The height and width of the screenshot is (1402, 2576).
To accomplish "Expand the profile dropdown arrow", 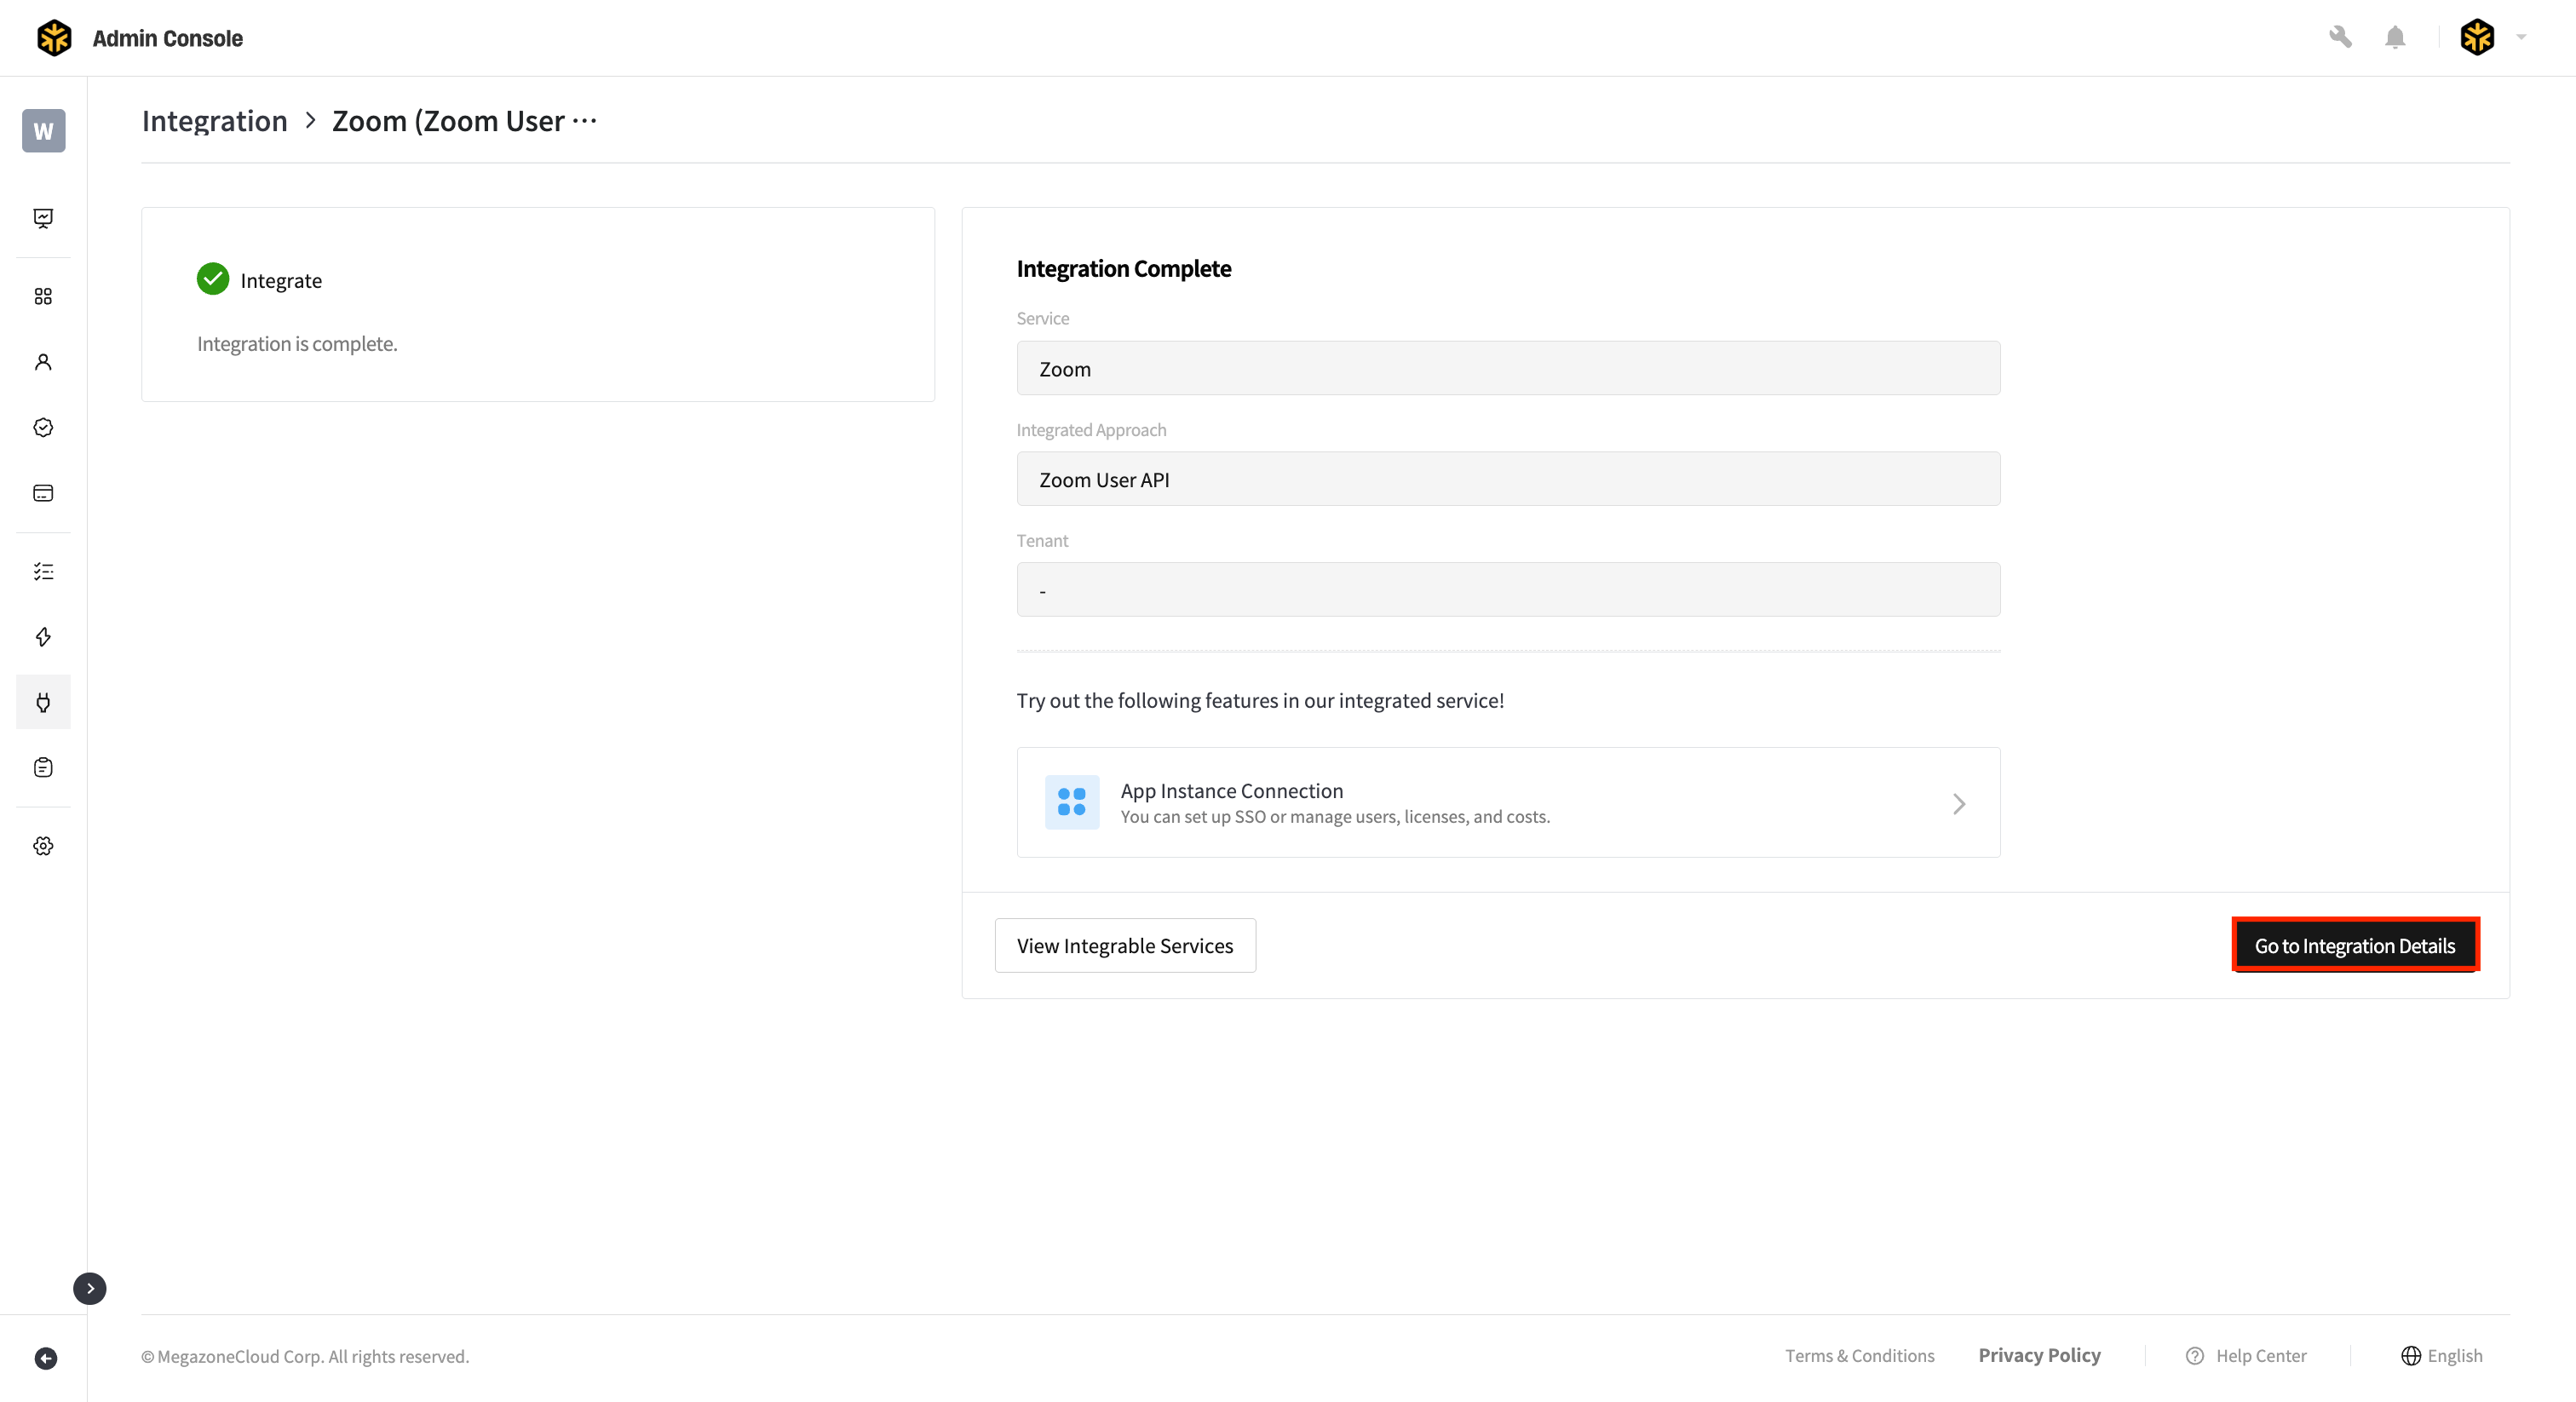I will pos(2521,37).
